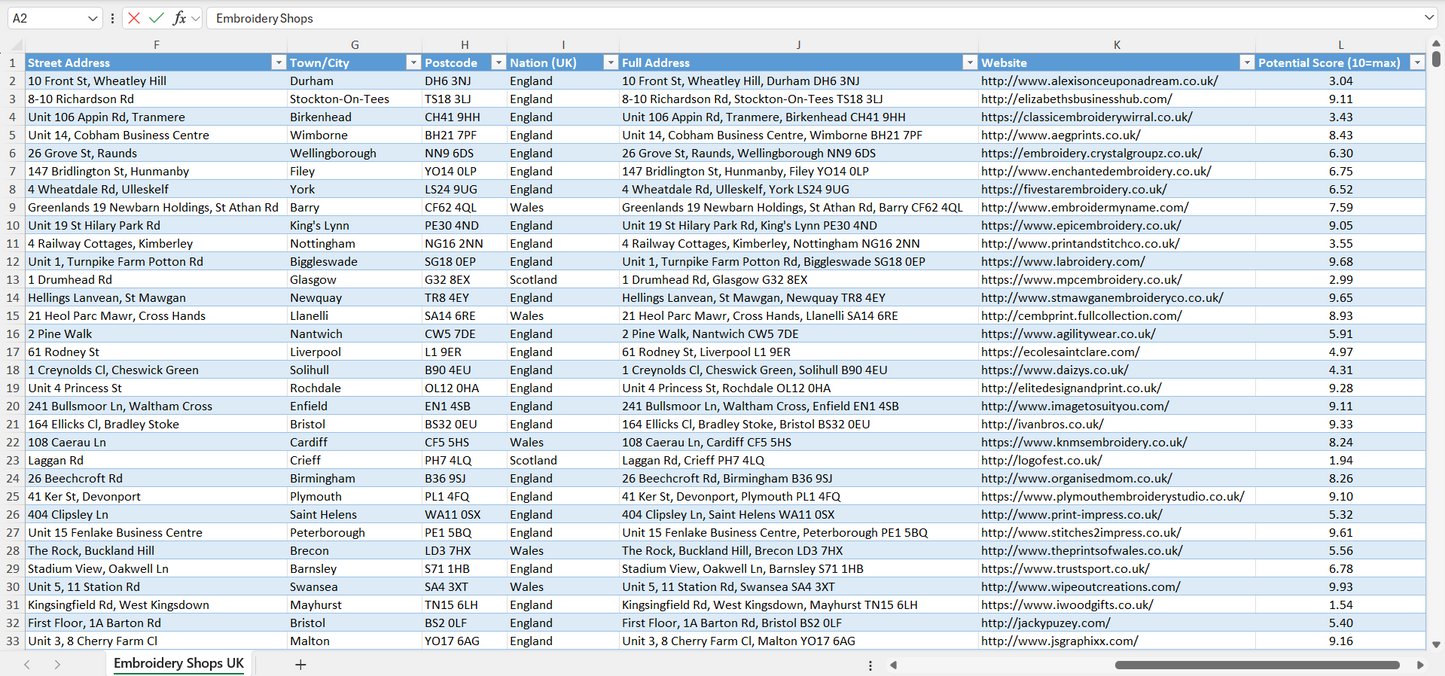Click the horizontal scrollbar right arrow
The height and width of the screenshot is (676, 1445).
click(1420, 664)
